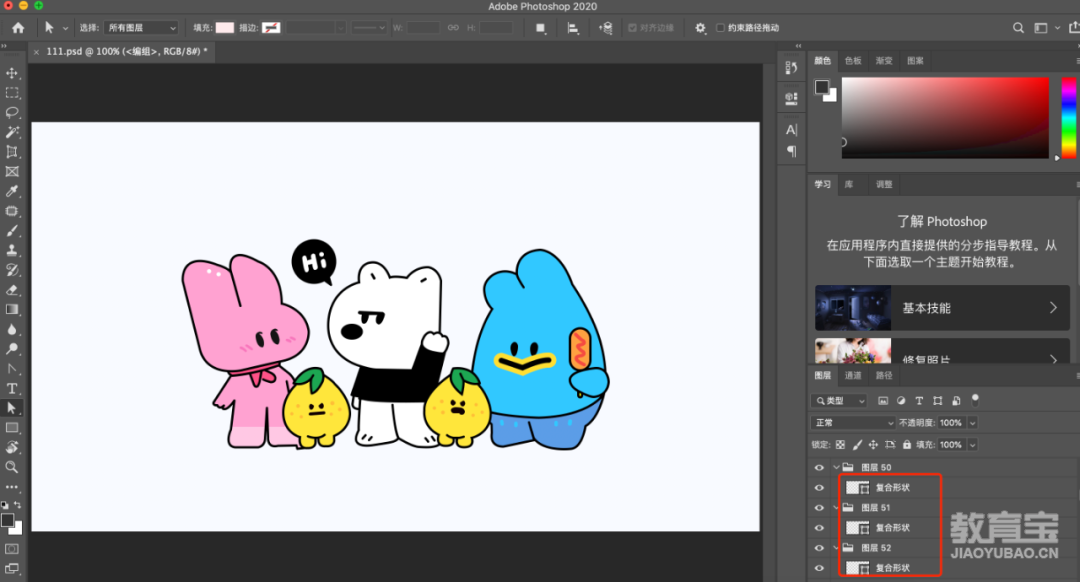Collapse the 图层 51 group
The image size is (1080, 582).
pyautogui.click(x=836, y=508)
